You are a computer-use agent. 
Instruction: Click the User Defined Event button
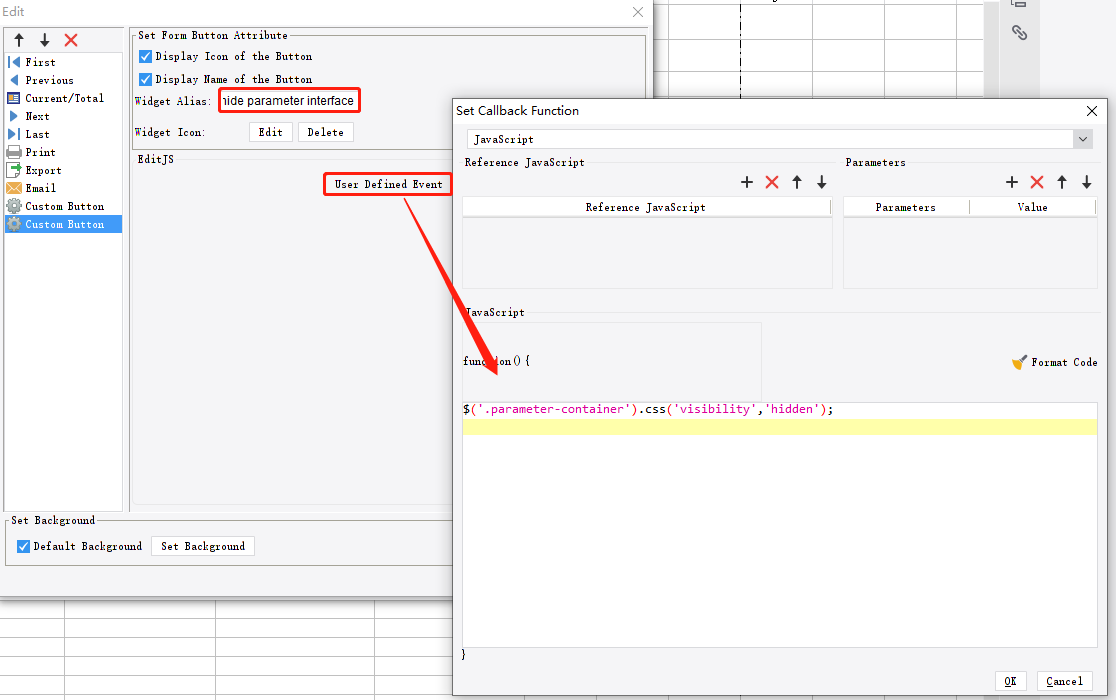pyautogui.click(x=387, y=184)
